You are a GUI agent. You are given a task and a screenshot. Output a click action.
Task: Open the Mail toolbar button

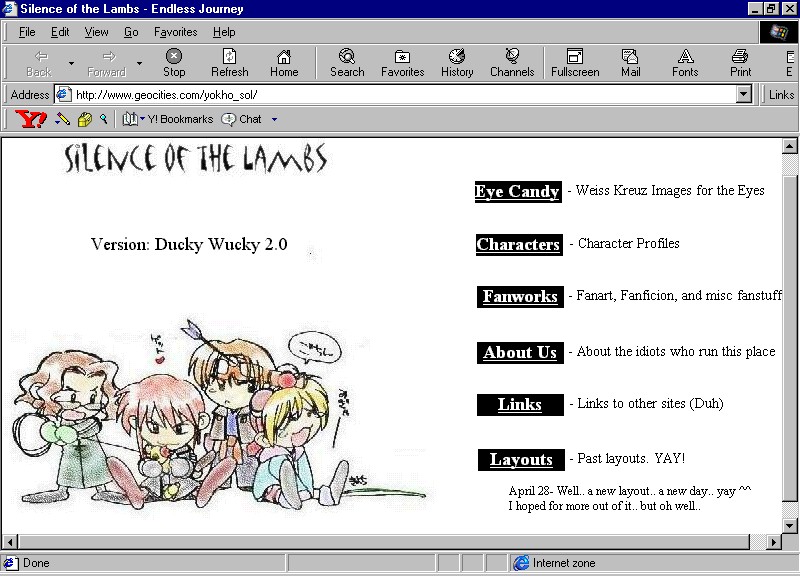coord(631,63)
